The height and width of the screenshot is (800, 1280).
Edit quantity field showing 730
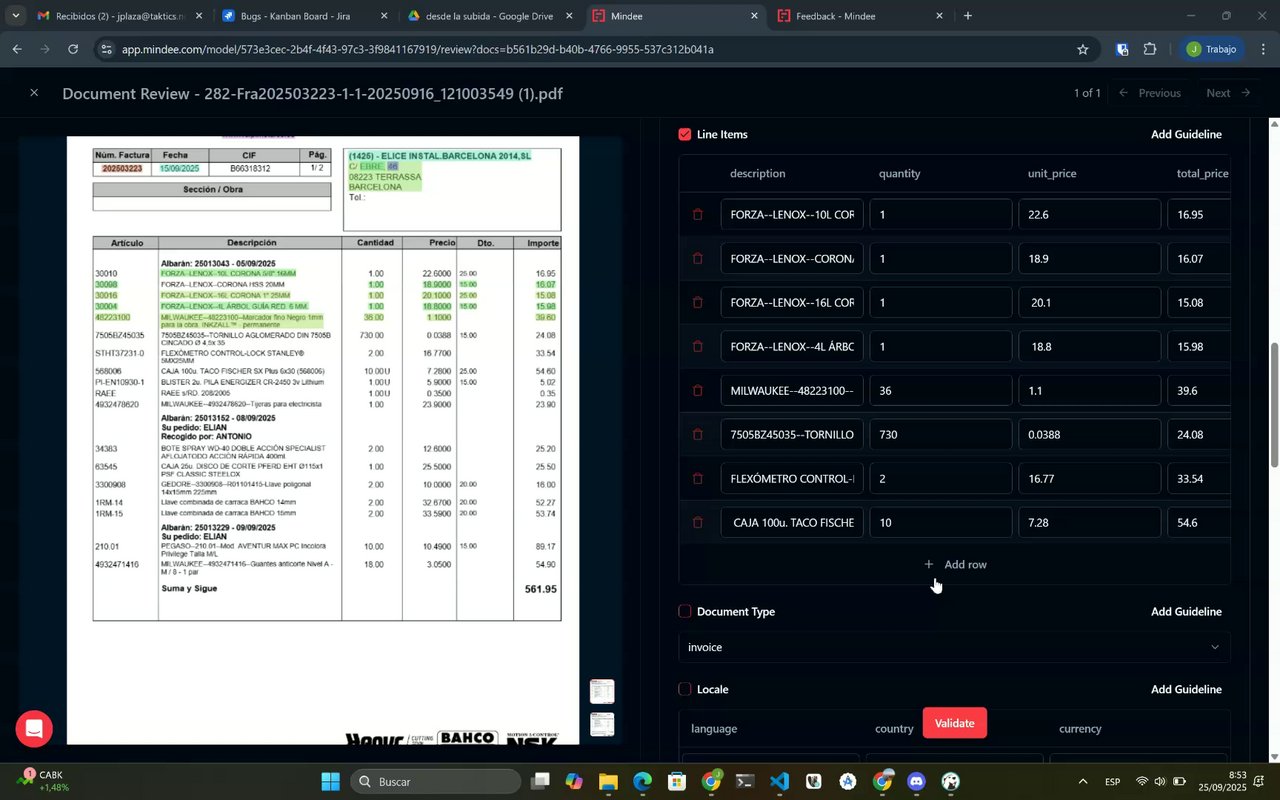click(940, 434)
